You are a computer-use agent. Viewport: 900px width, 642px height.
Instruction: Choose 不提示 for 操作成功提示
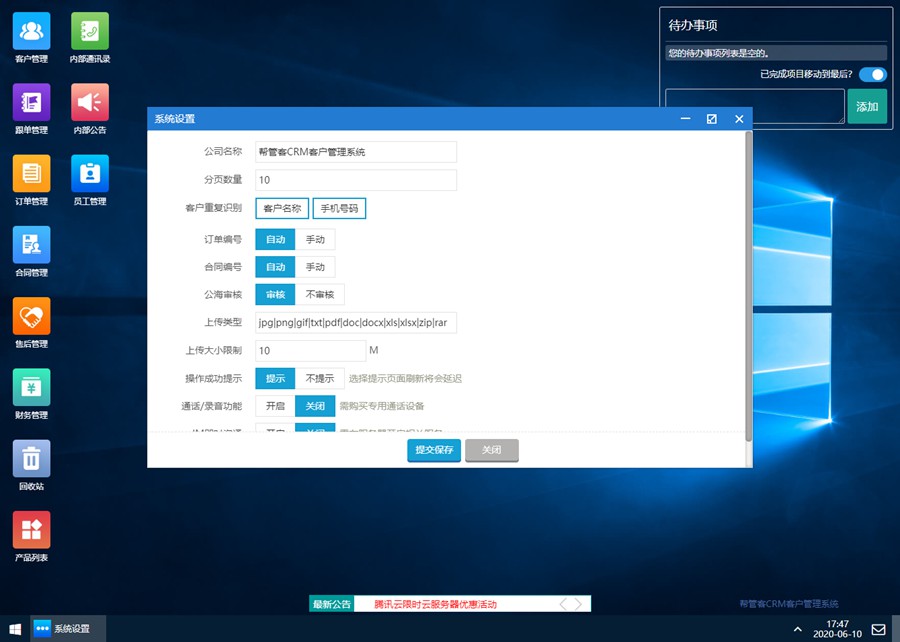click(320, 378)
